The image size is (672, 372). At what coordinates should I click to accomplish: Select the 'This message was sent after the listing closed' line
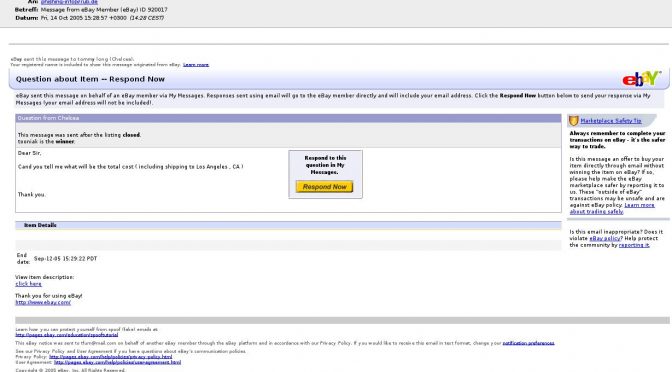coord(79,135)
